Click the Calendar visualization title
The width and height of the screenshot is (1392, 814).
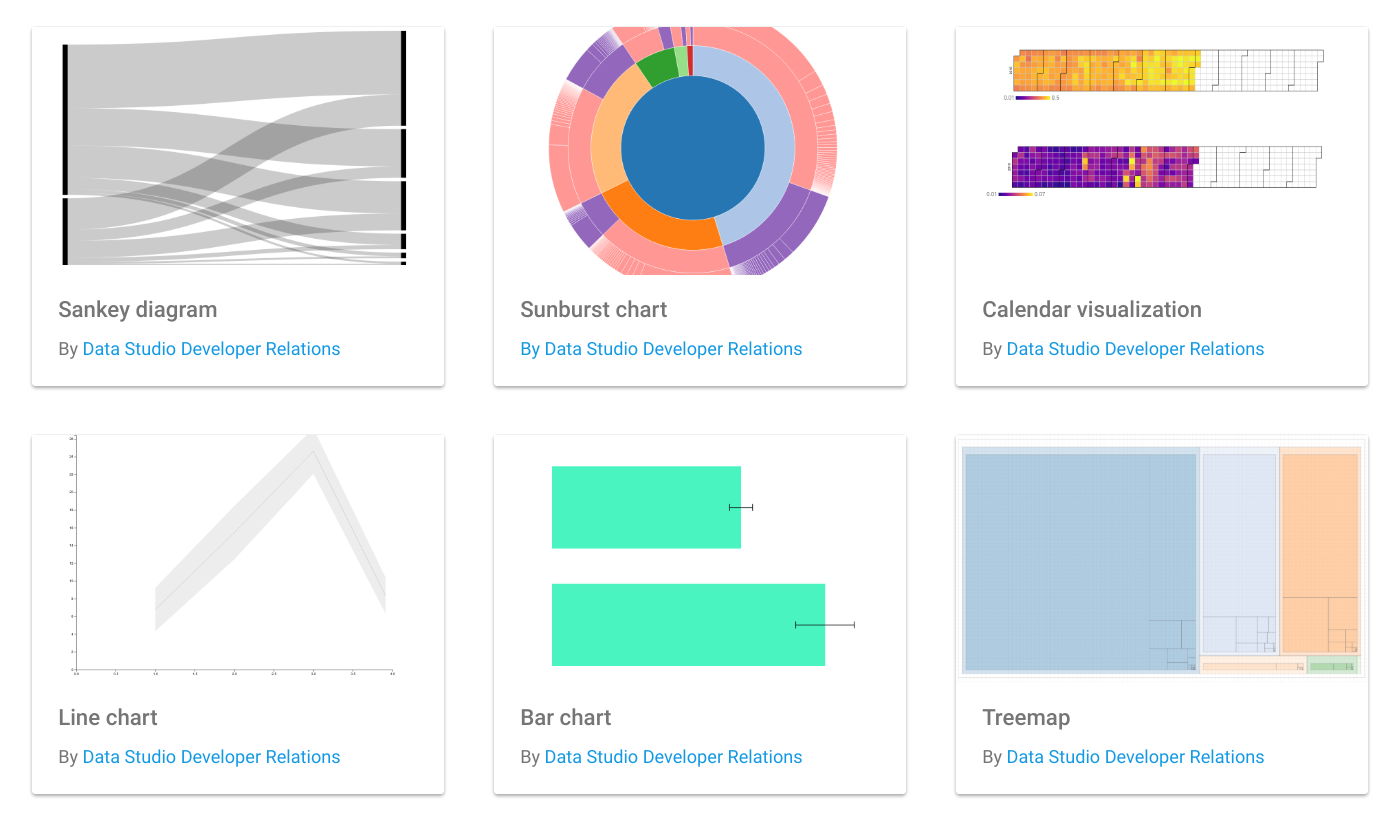point(1092,310)
